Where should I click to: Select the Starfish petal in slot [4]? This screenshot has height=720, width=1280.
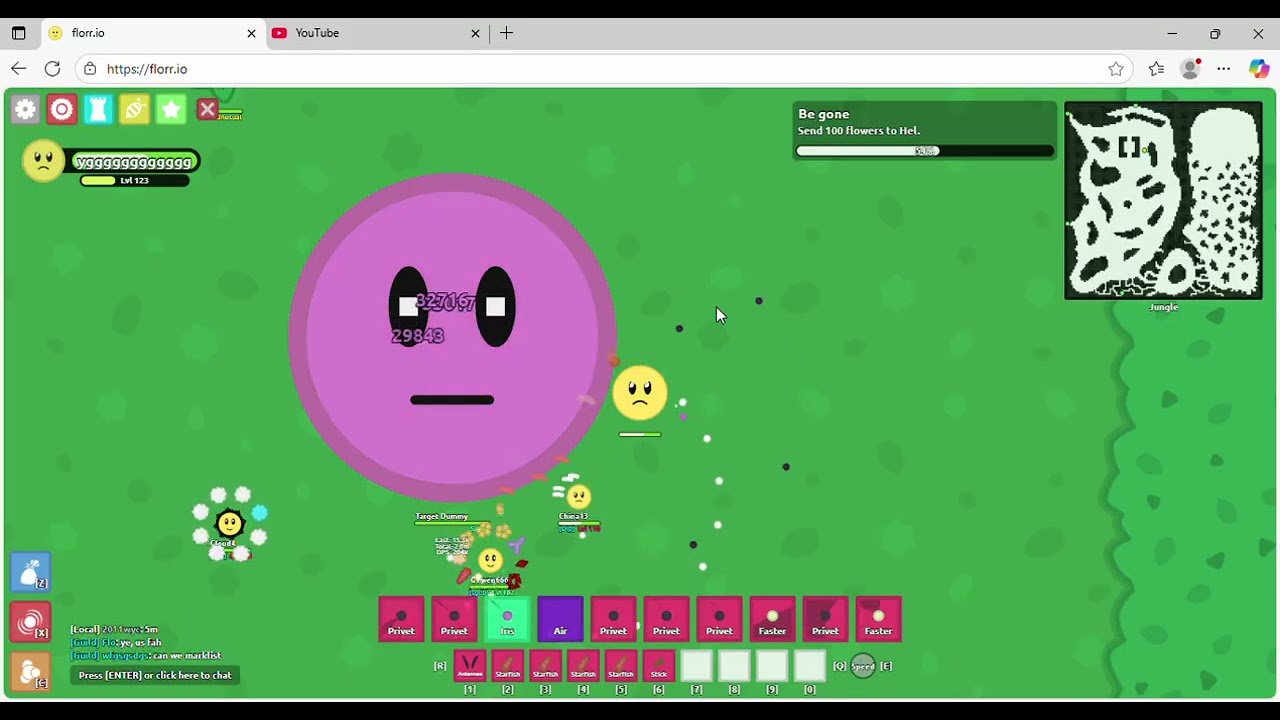(583, 665)
